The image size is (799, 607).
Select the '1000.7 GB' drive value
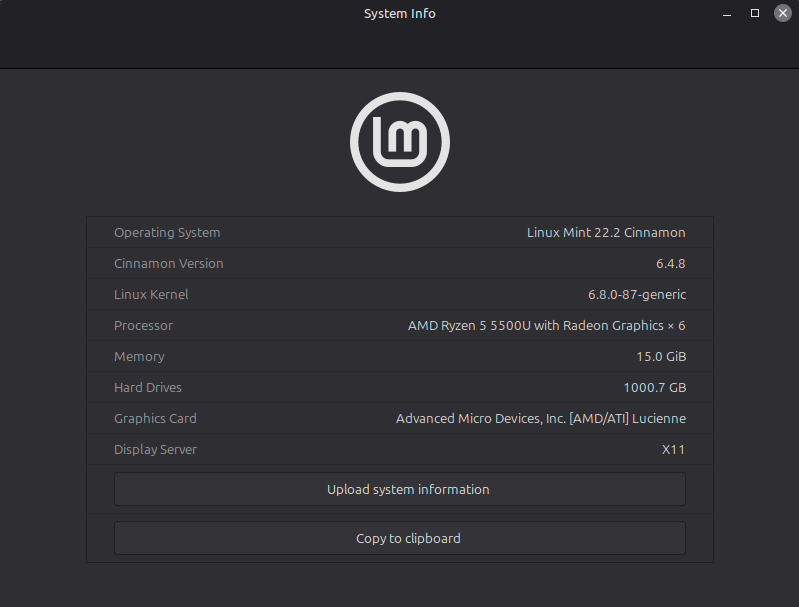pyautogui.click(x=655, y=387)
